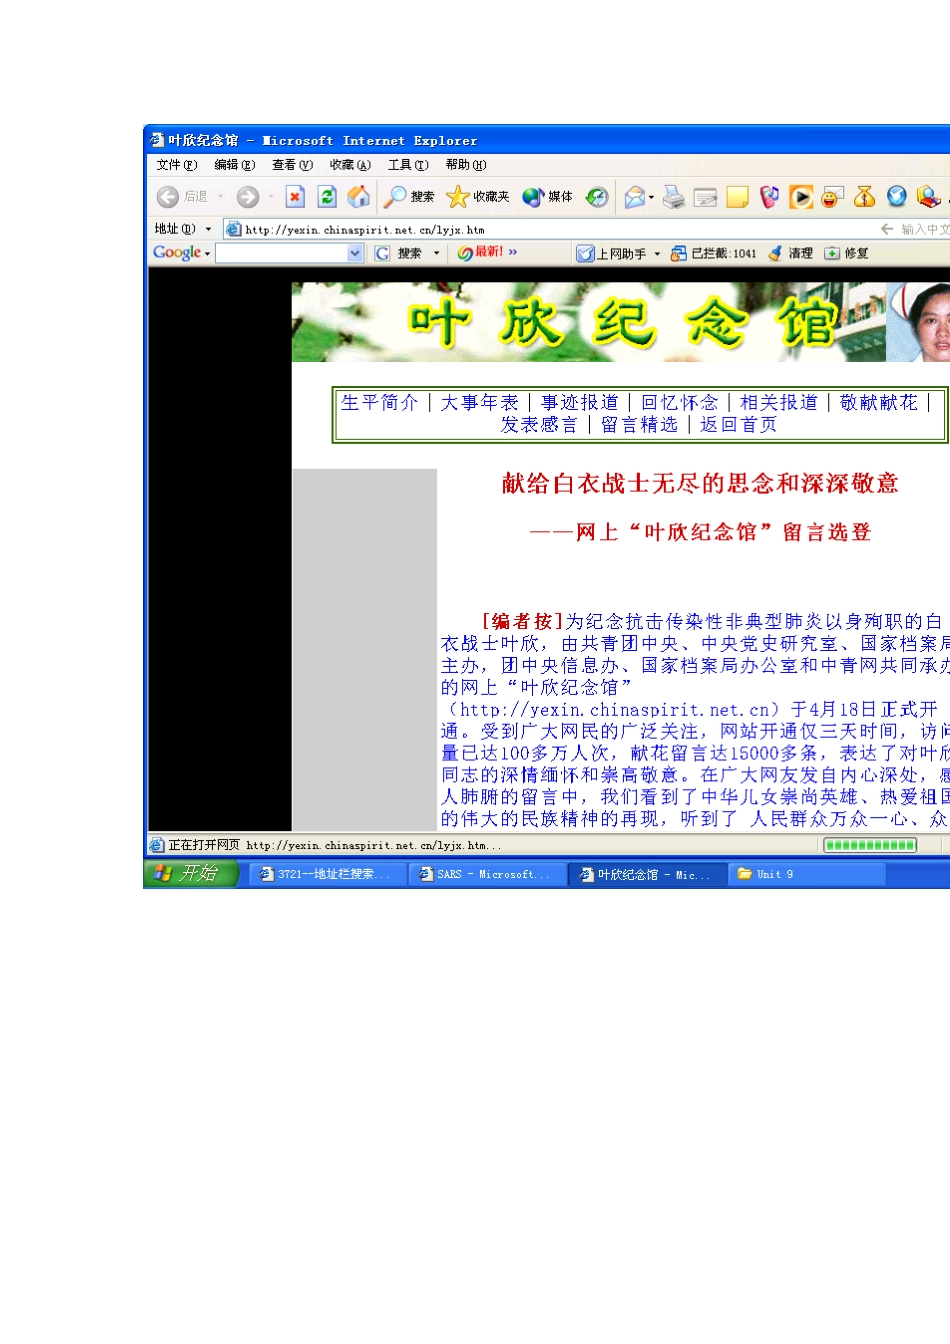Click the 最新! news button

tap(481, 253)
